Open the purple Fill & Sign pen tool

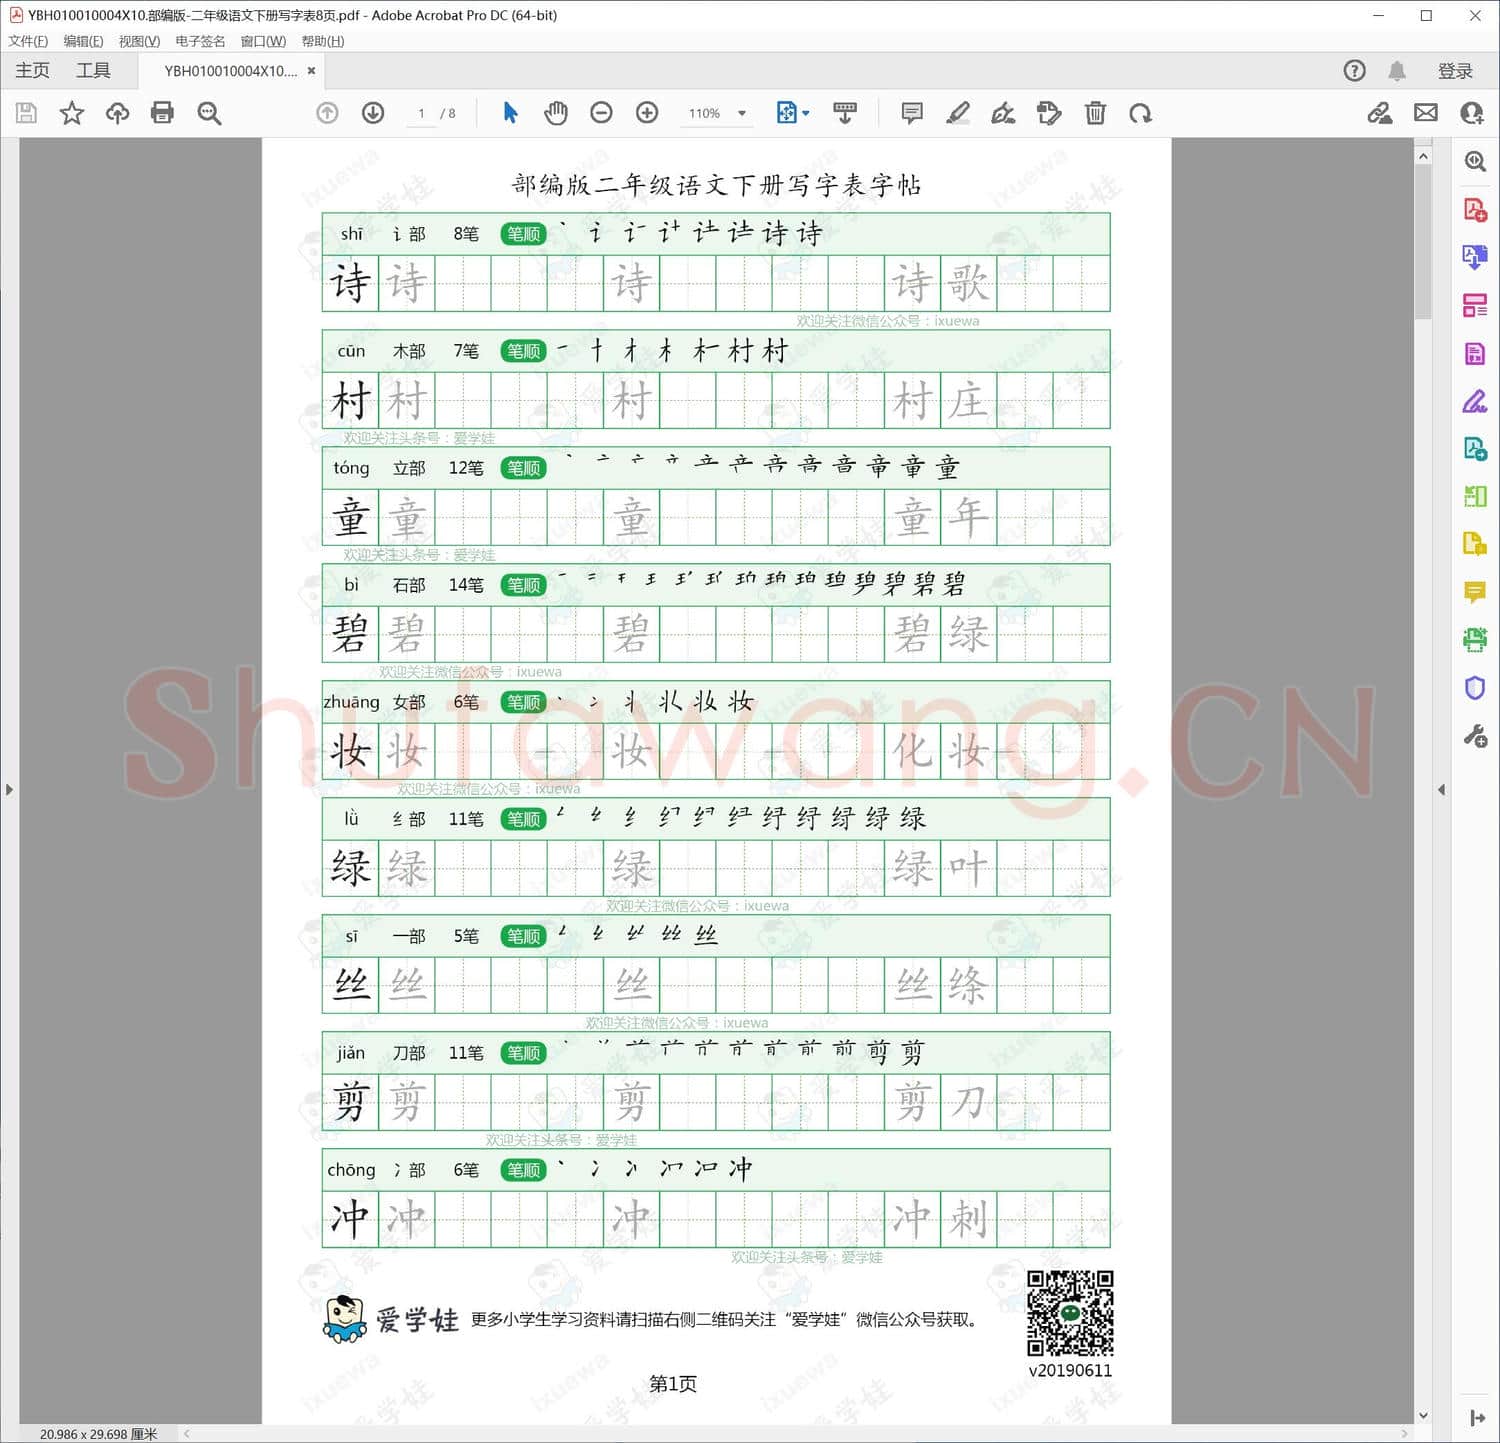(1475, 402)
